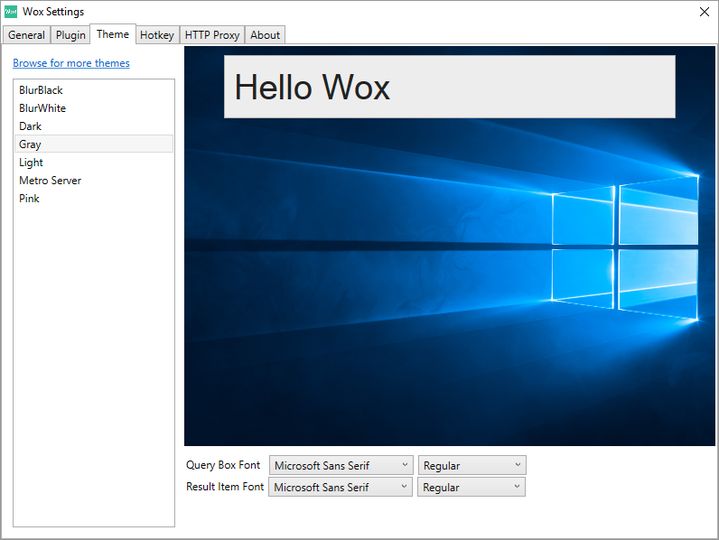
Task: Expand the Result Item Font family dropdown
Action: (340, 487)
